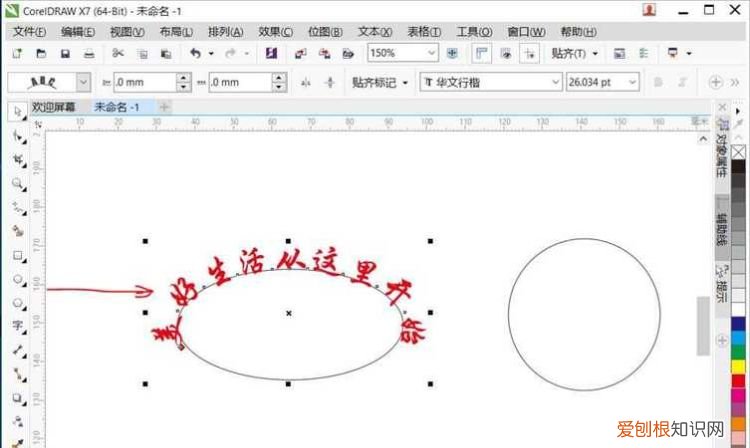750x448 pixels.
Task: Select the Shape tool in the toolbox
Action: [18, 137]
